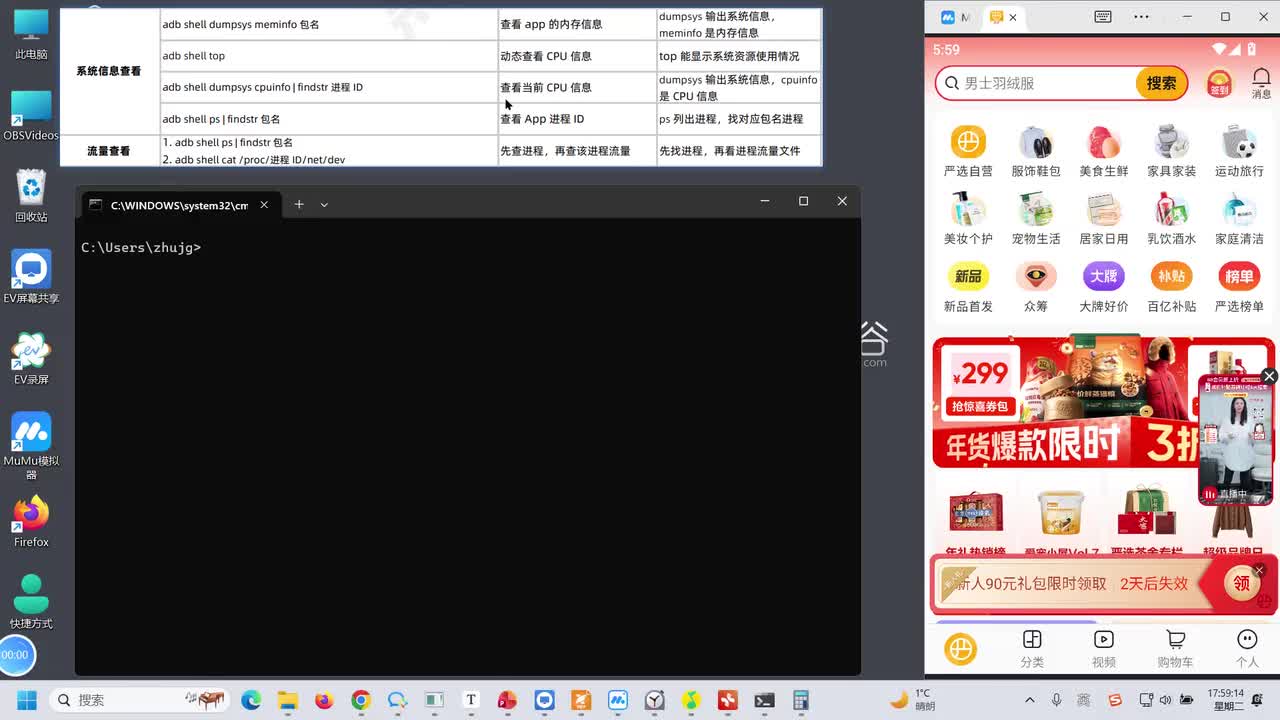Viewport: 1280px width, 720px height.
Task: Tap the 众筹 icon
Action: [1036, 277]
